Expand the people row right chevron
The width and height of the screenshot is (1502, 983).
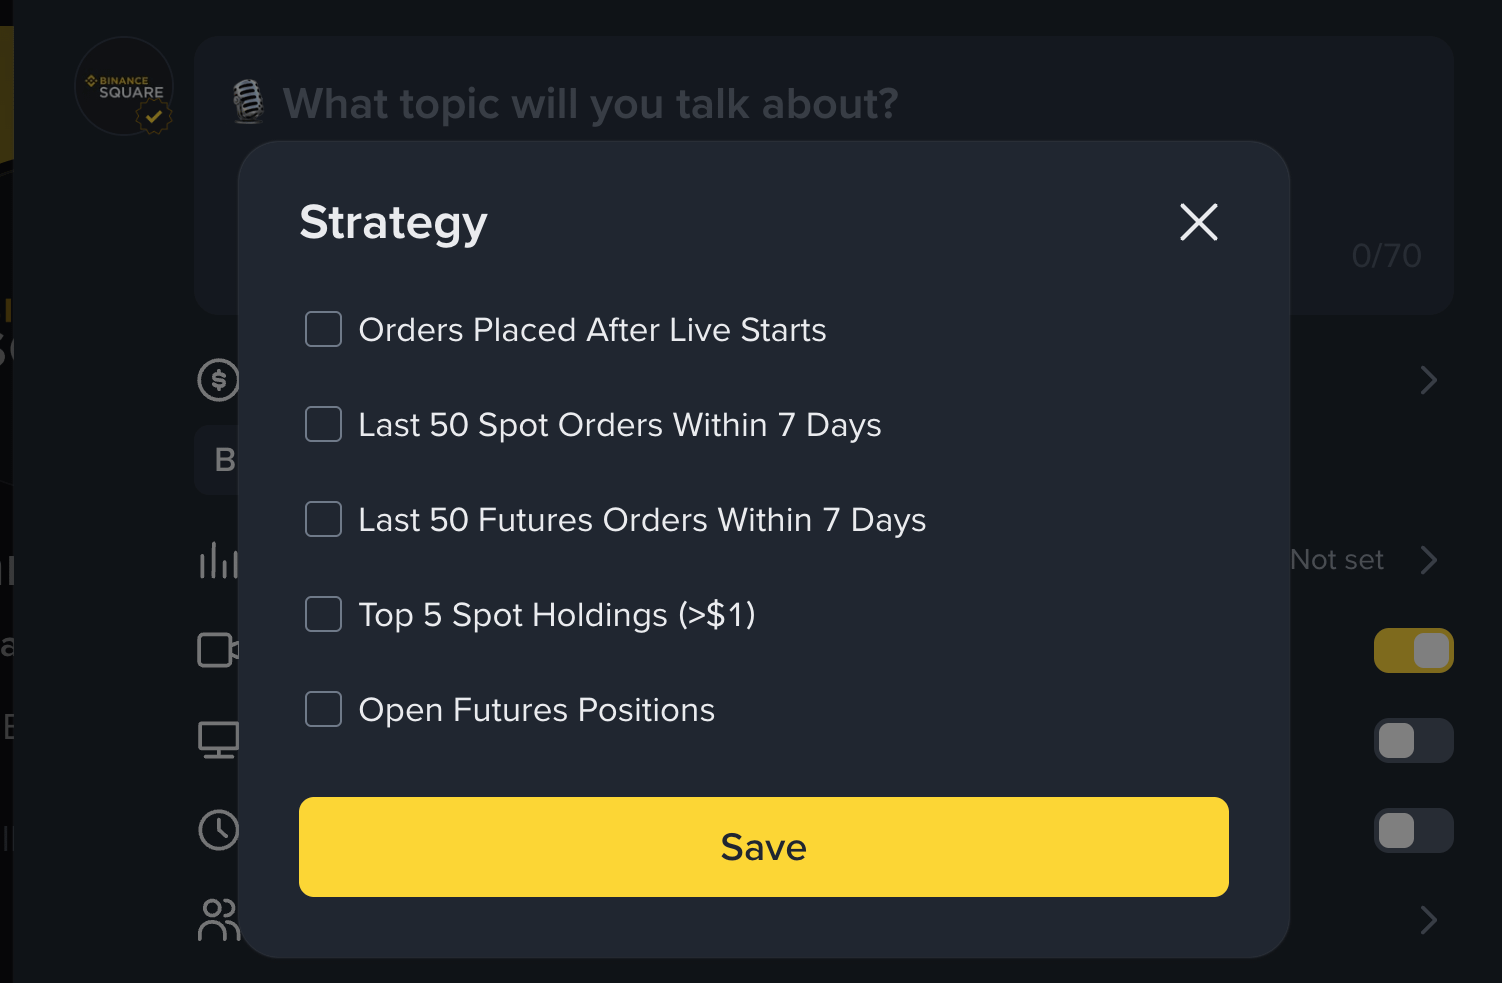tap(1428, 920)
